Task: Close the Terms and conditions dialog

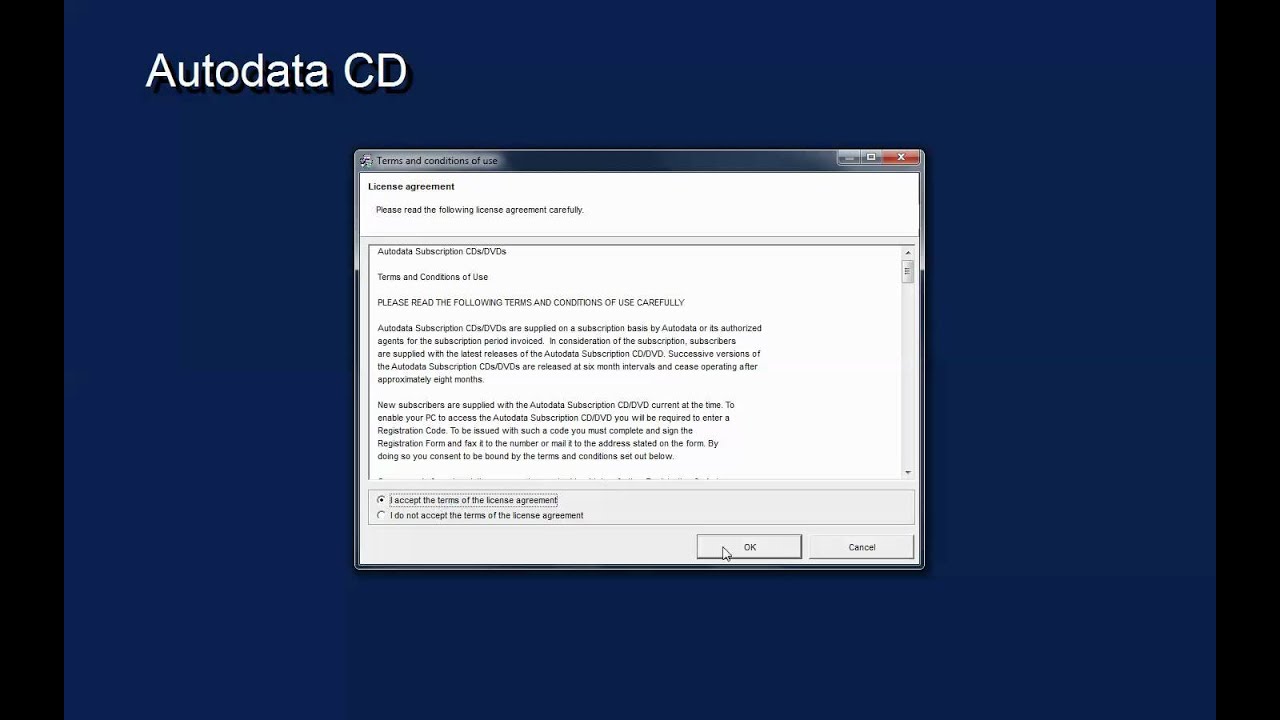Action: tap(901, 157)
